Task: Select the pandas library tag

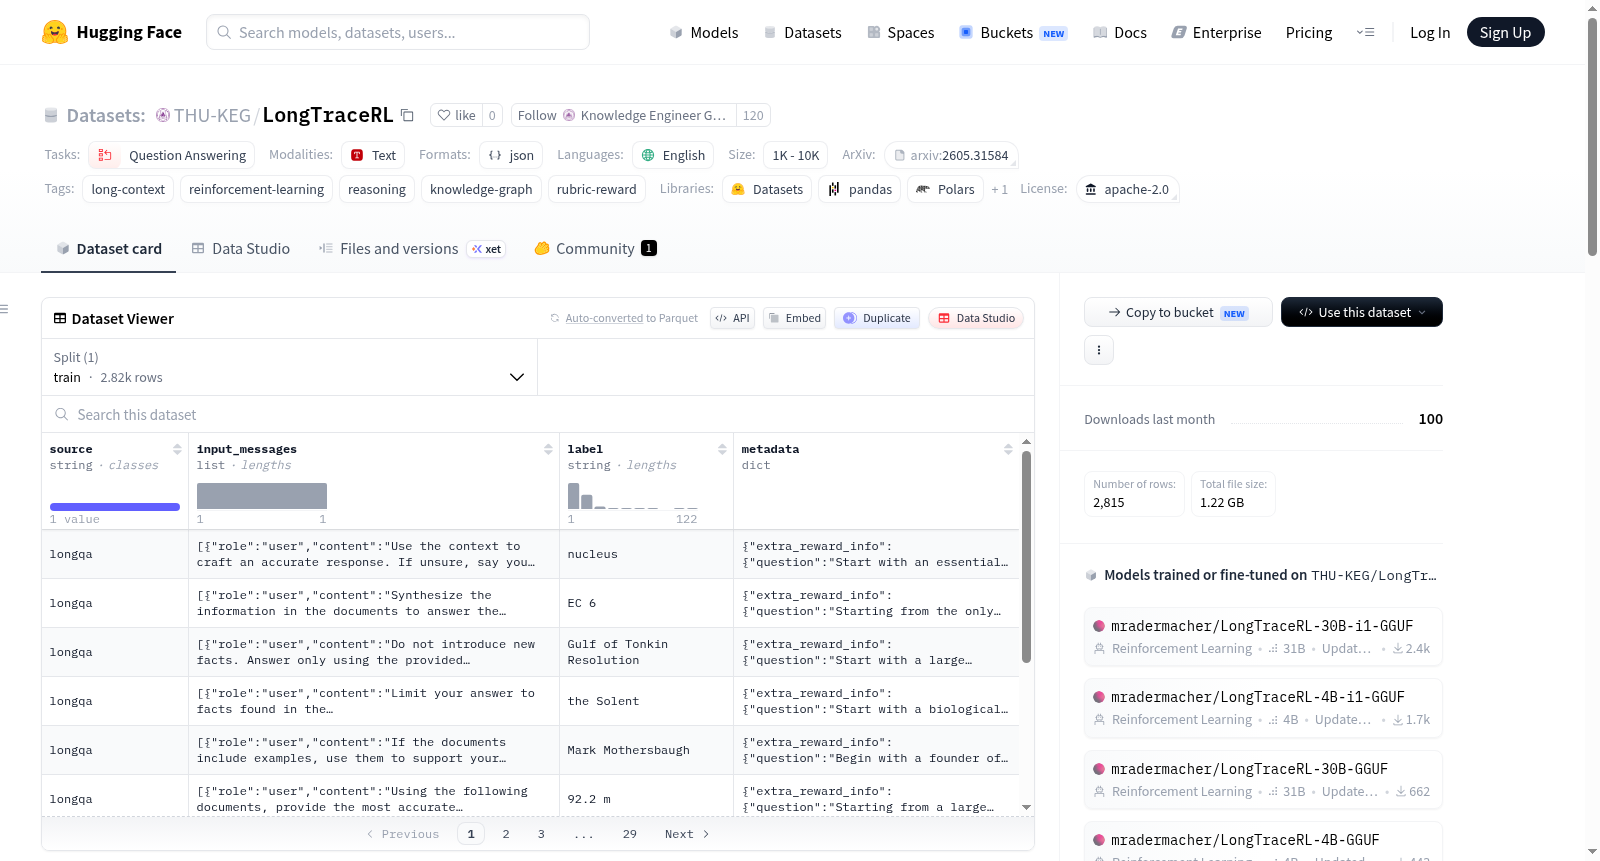Action: pyautogui.click(x=860, y=189)
